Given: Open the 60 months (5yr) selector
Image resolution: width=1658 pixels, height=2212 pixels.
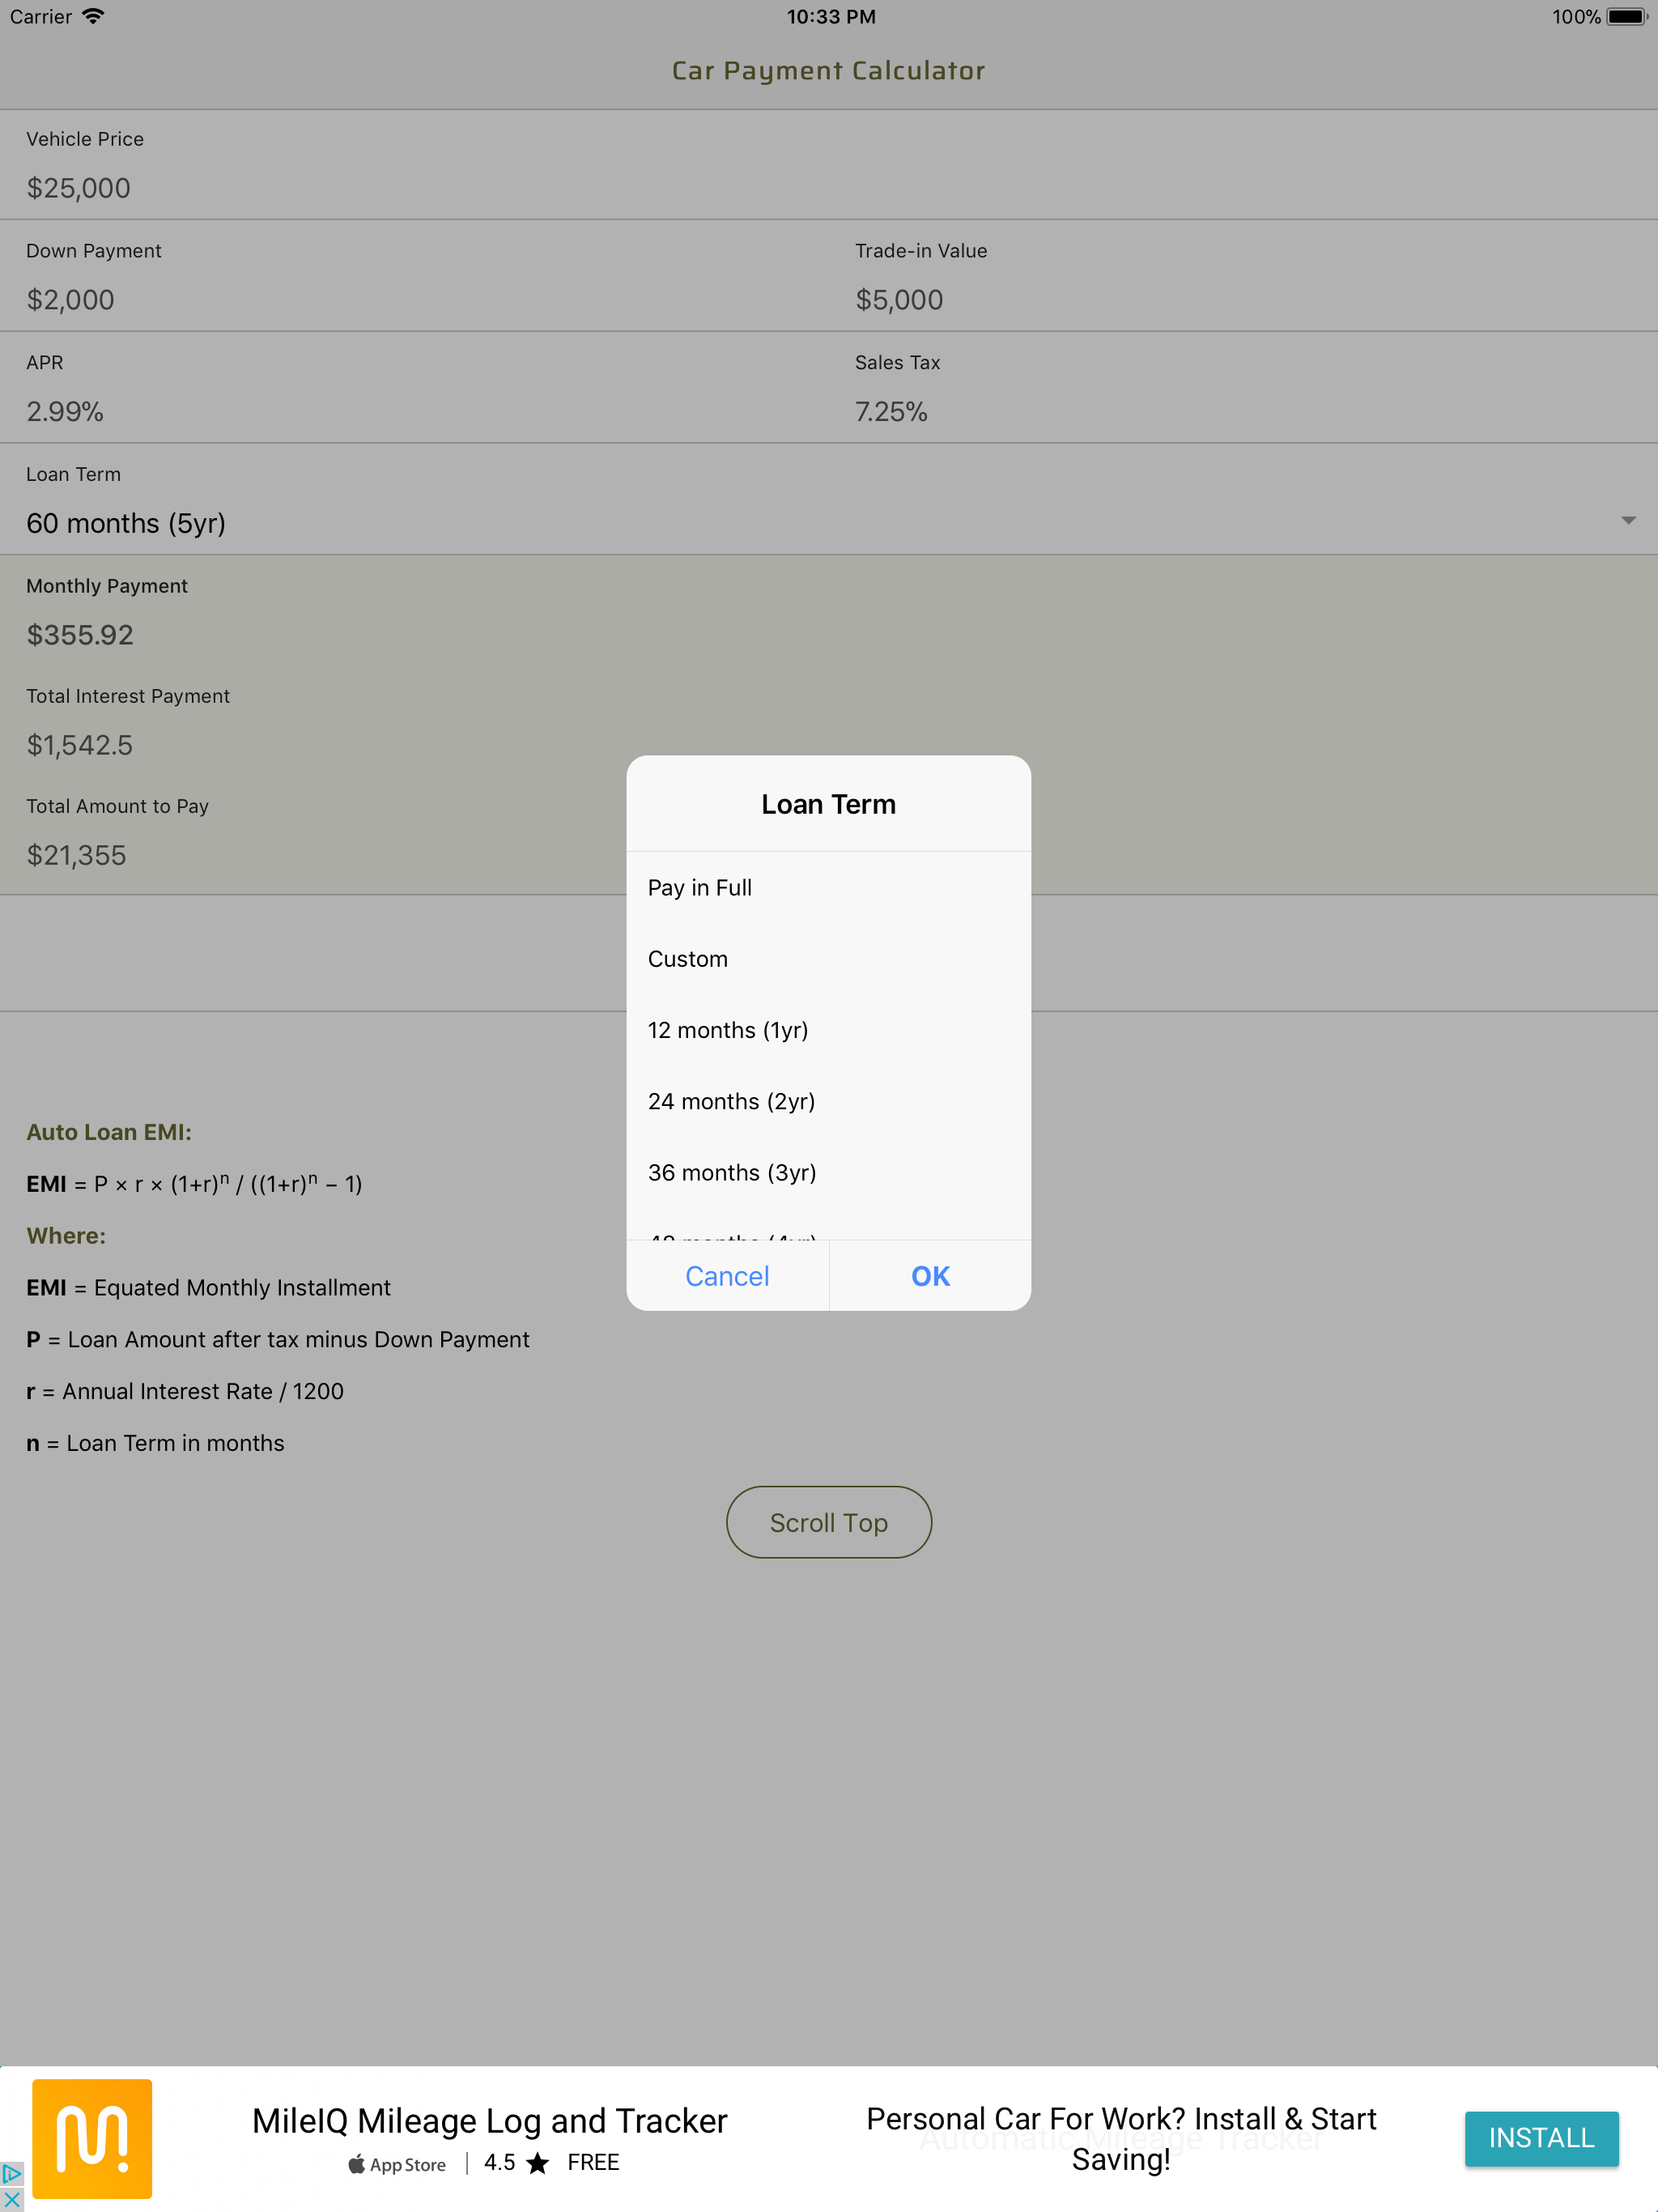Looking at the screenshot, I should (126, 523).
